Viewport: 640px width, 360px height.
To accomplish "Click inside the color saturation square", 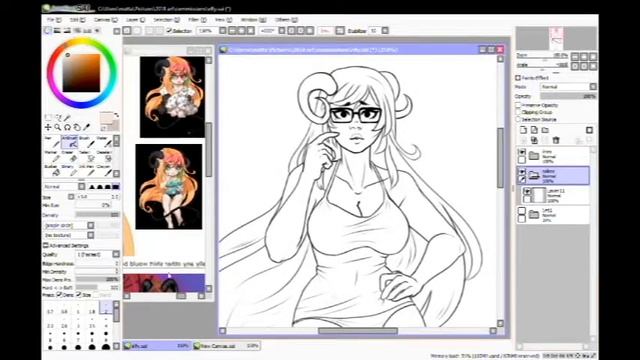I will tap(81, 73).
